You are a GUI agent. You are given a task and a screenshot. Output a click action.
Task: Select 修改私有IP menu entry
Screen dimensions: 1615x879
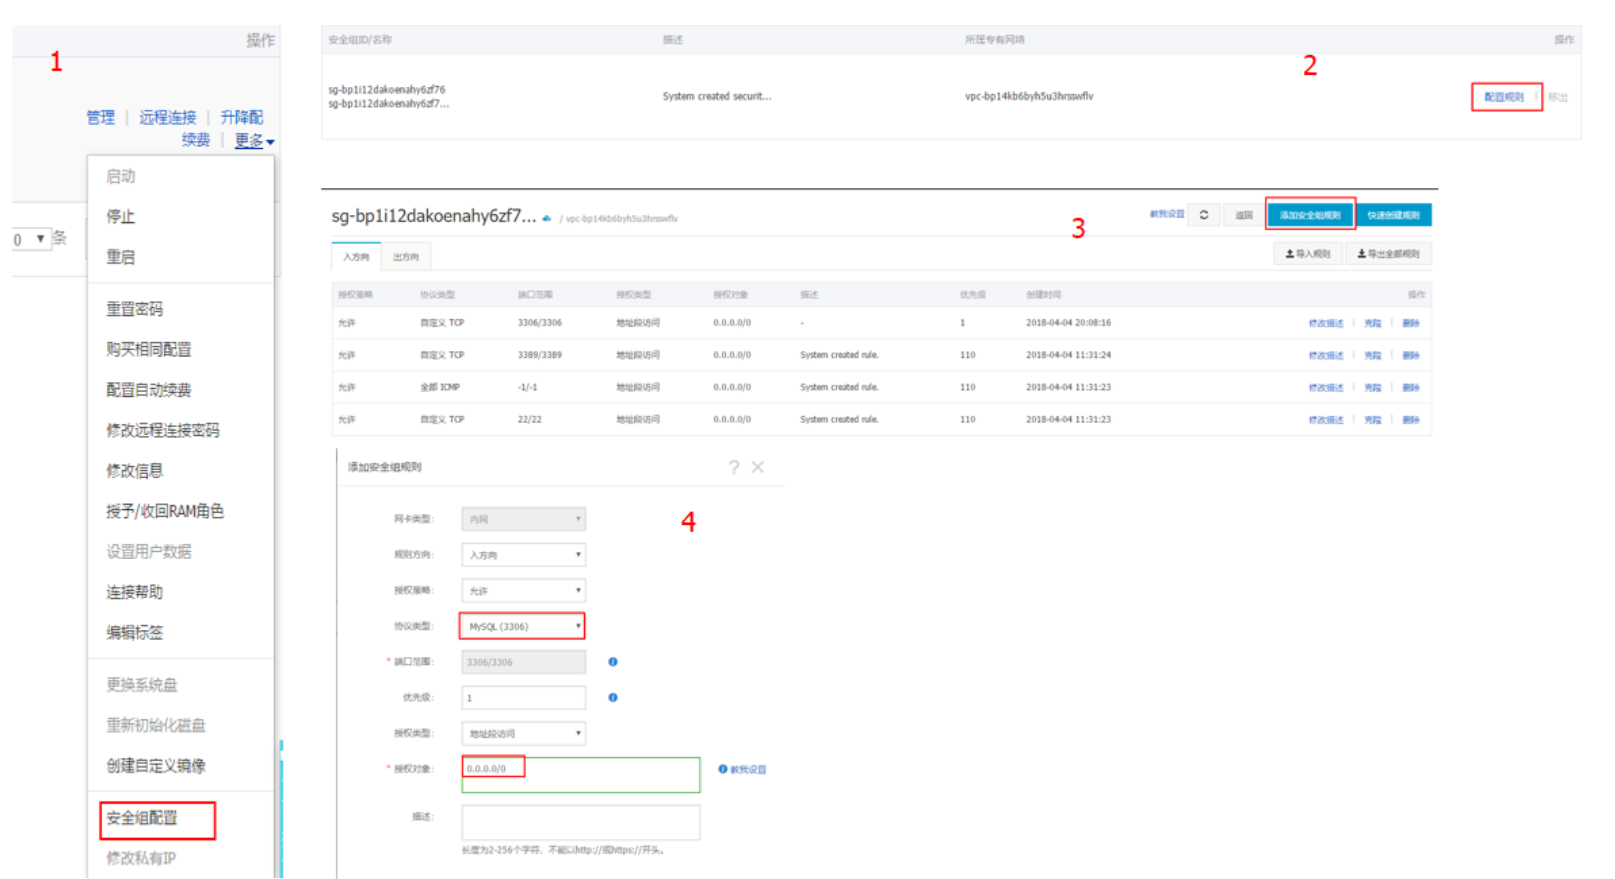click(141, 858)
